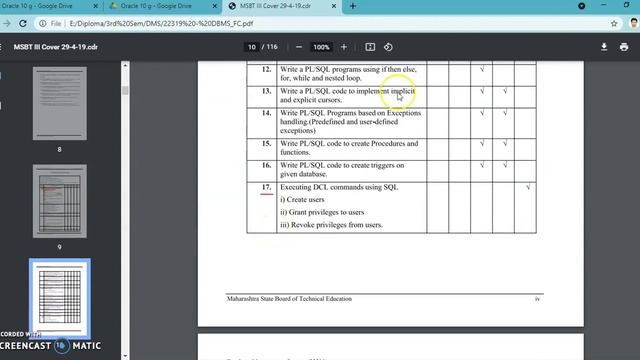
Task: Bookmark this page with the star icon
Action: tap(614, 24)
